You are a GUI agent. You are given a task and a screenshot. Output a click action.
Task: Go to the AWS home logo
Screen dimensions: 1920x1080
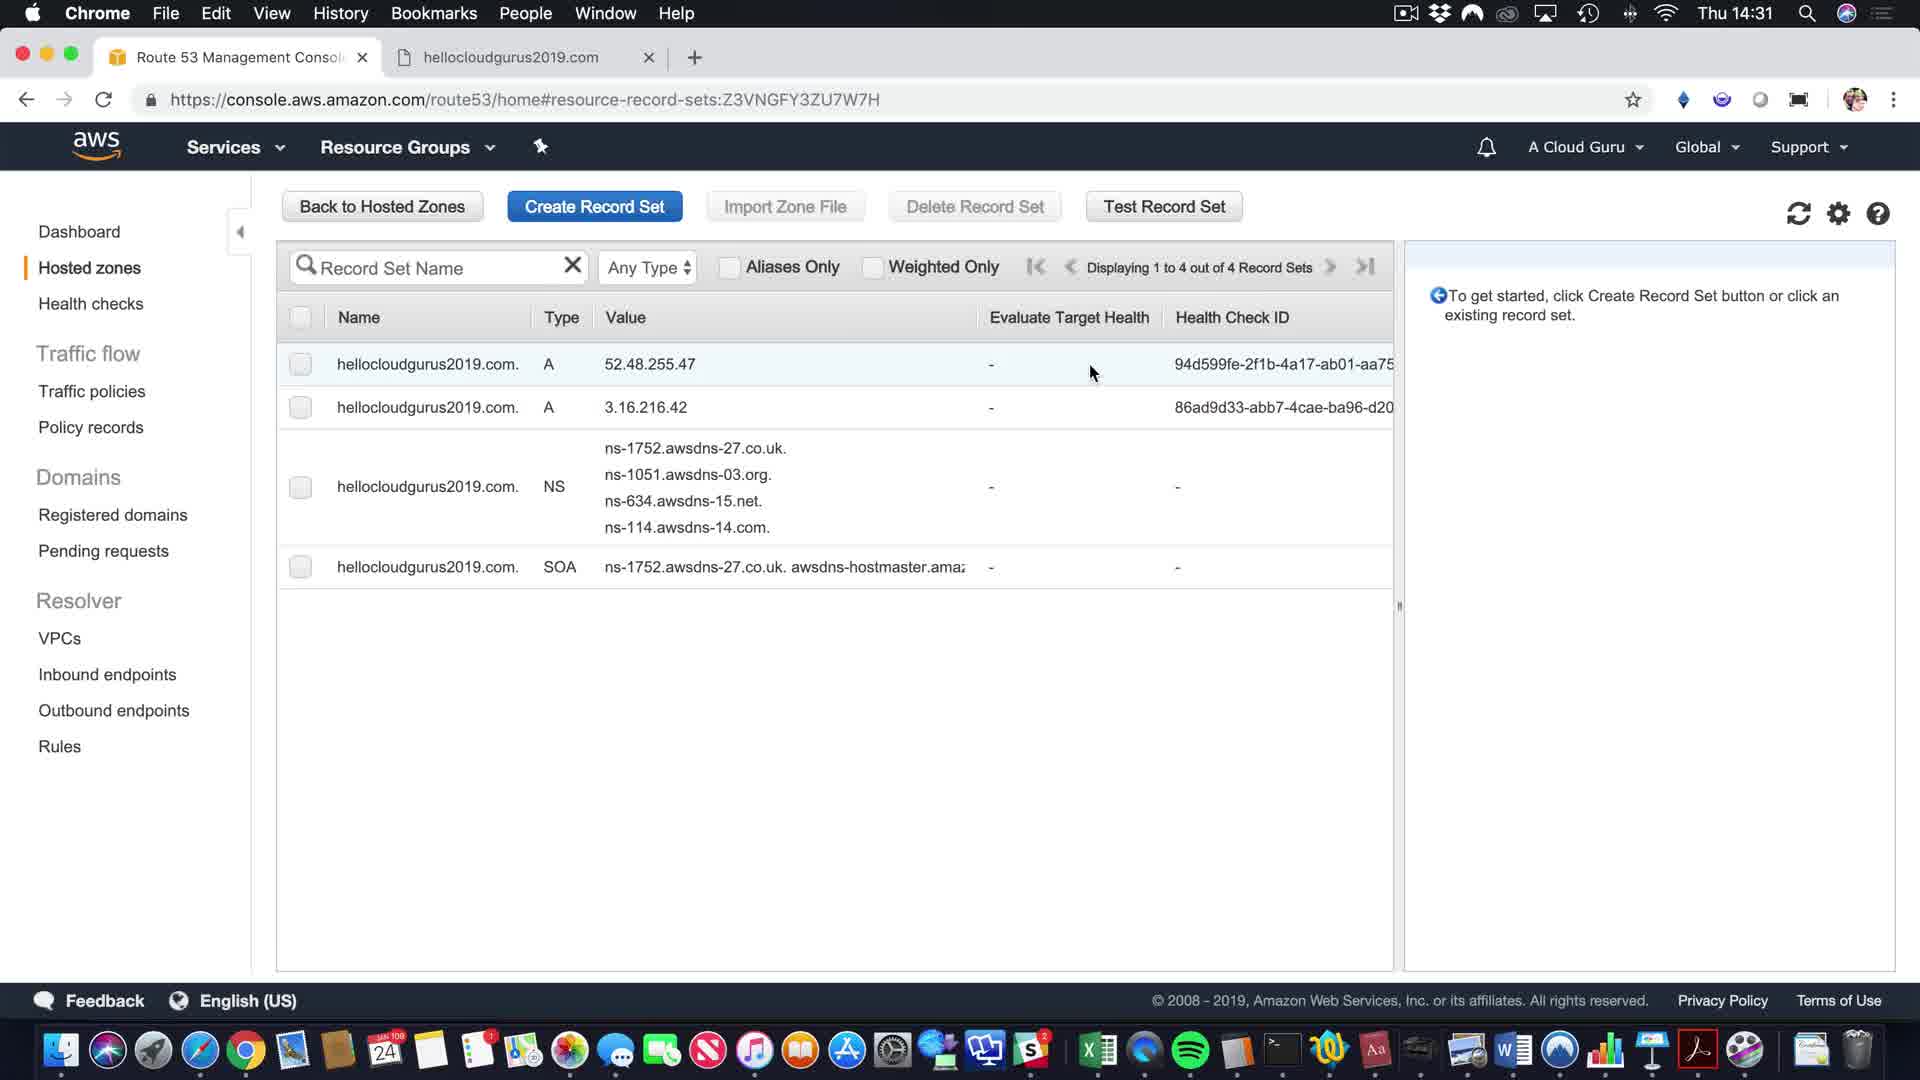click(97, 146)
